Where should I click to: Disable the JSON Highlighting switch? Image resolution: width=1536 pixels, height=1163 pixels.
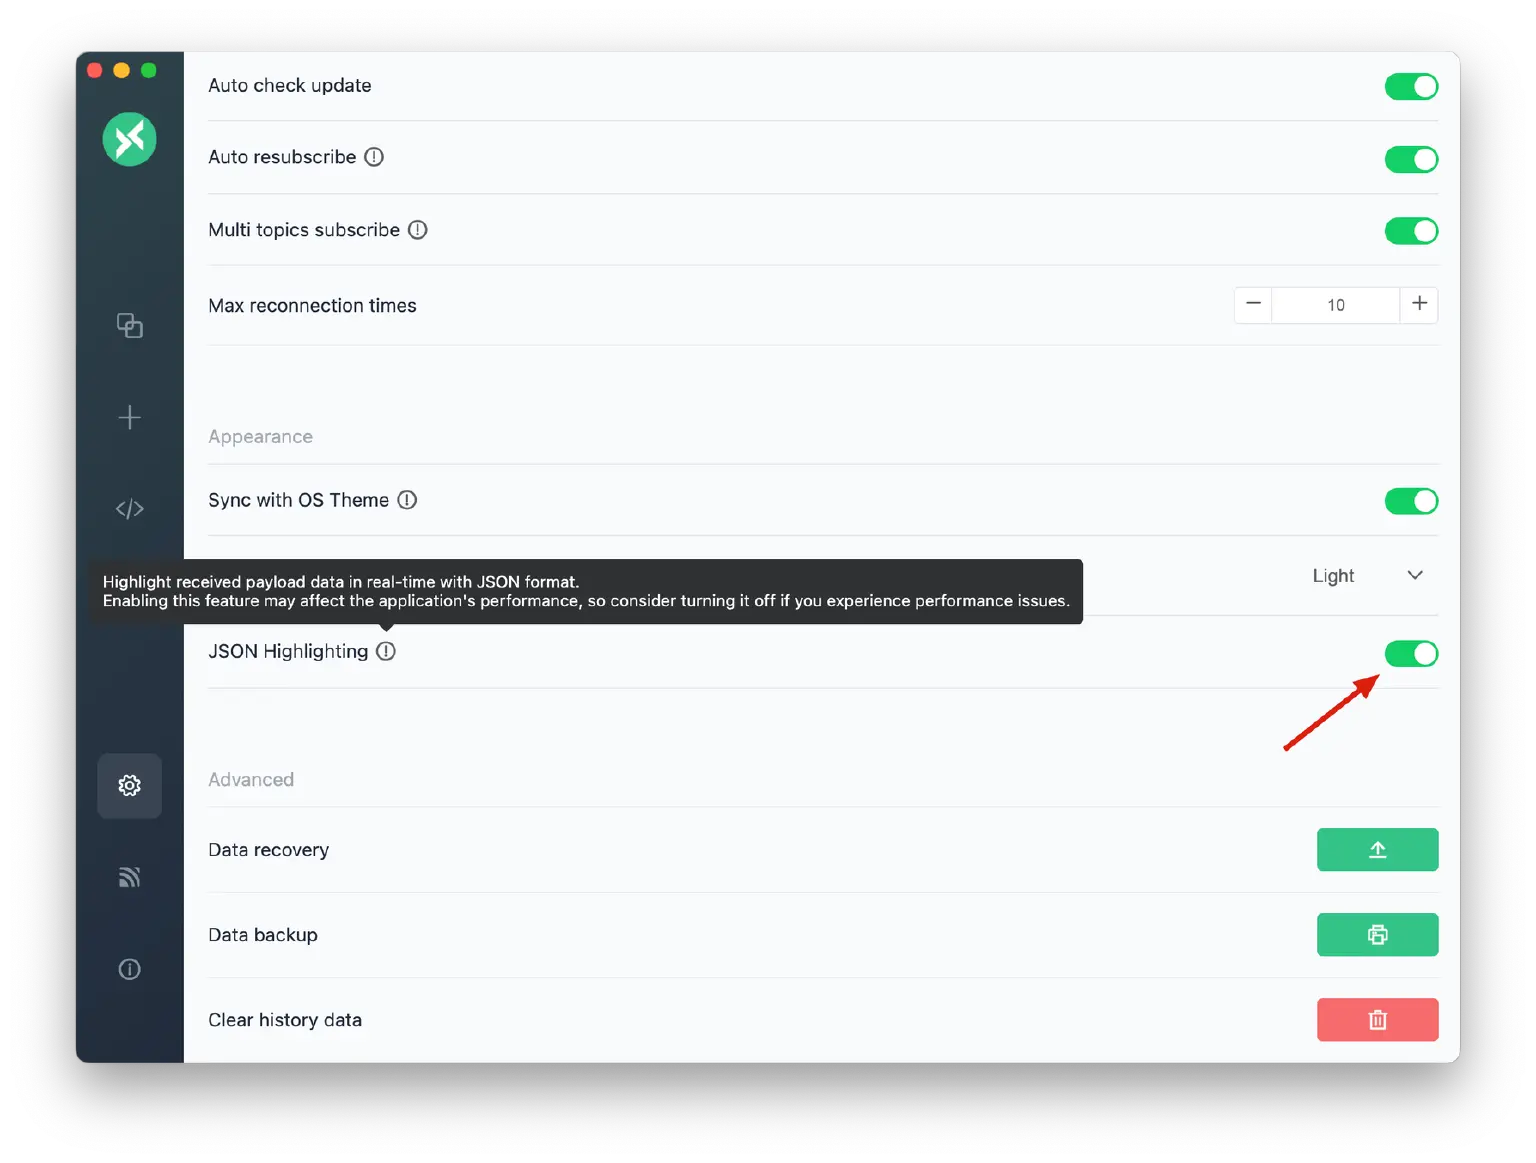point(1410,654)
